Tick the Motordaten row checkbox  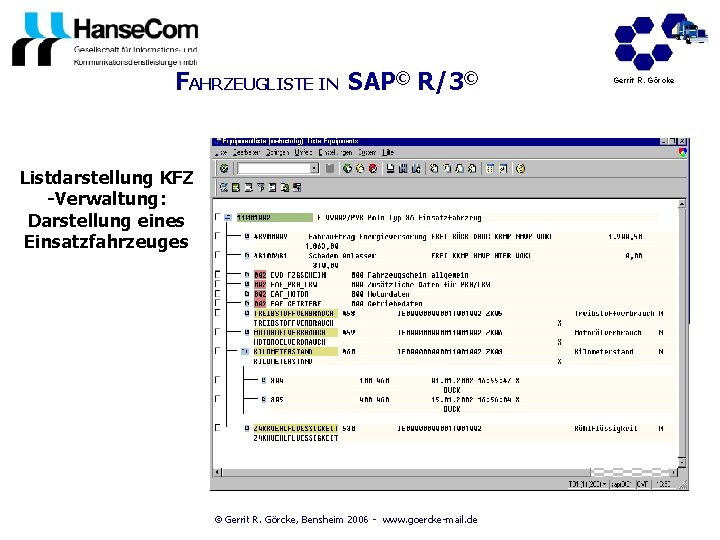point(218,293)
